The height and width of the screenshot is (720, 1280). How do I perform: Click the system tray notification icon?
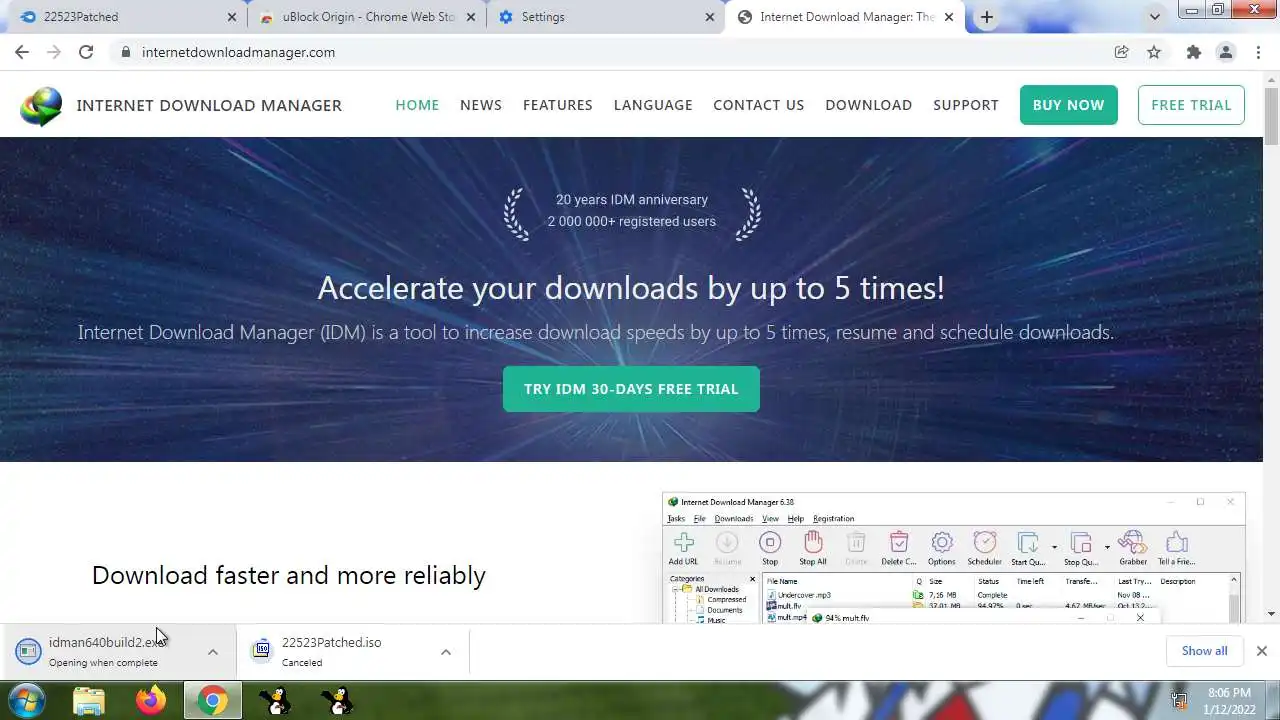tap(1180, 701)
